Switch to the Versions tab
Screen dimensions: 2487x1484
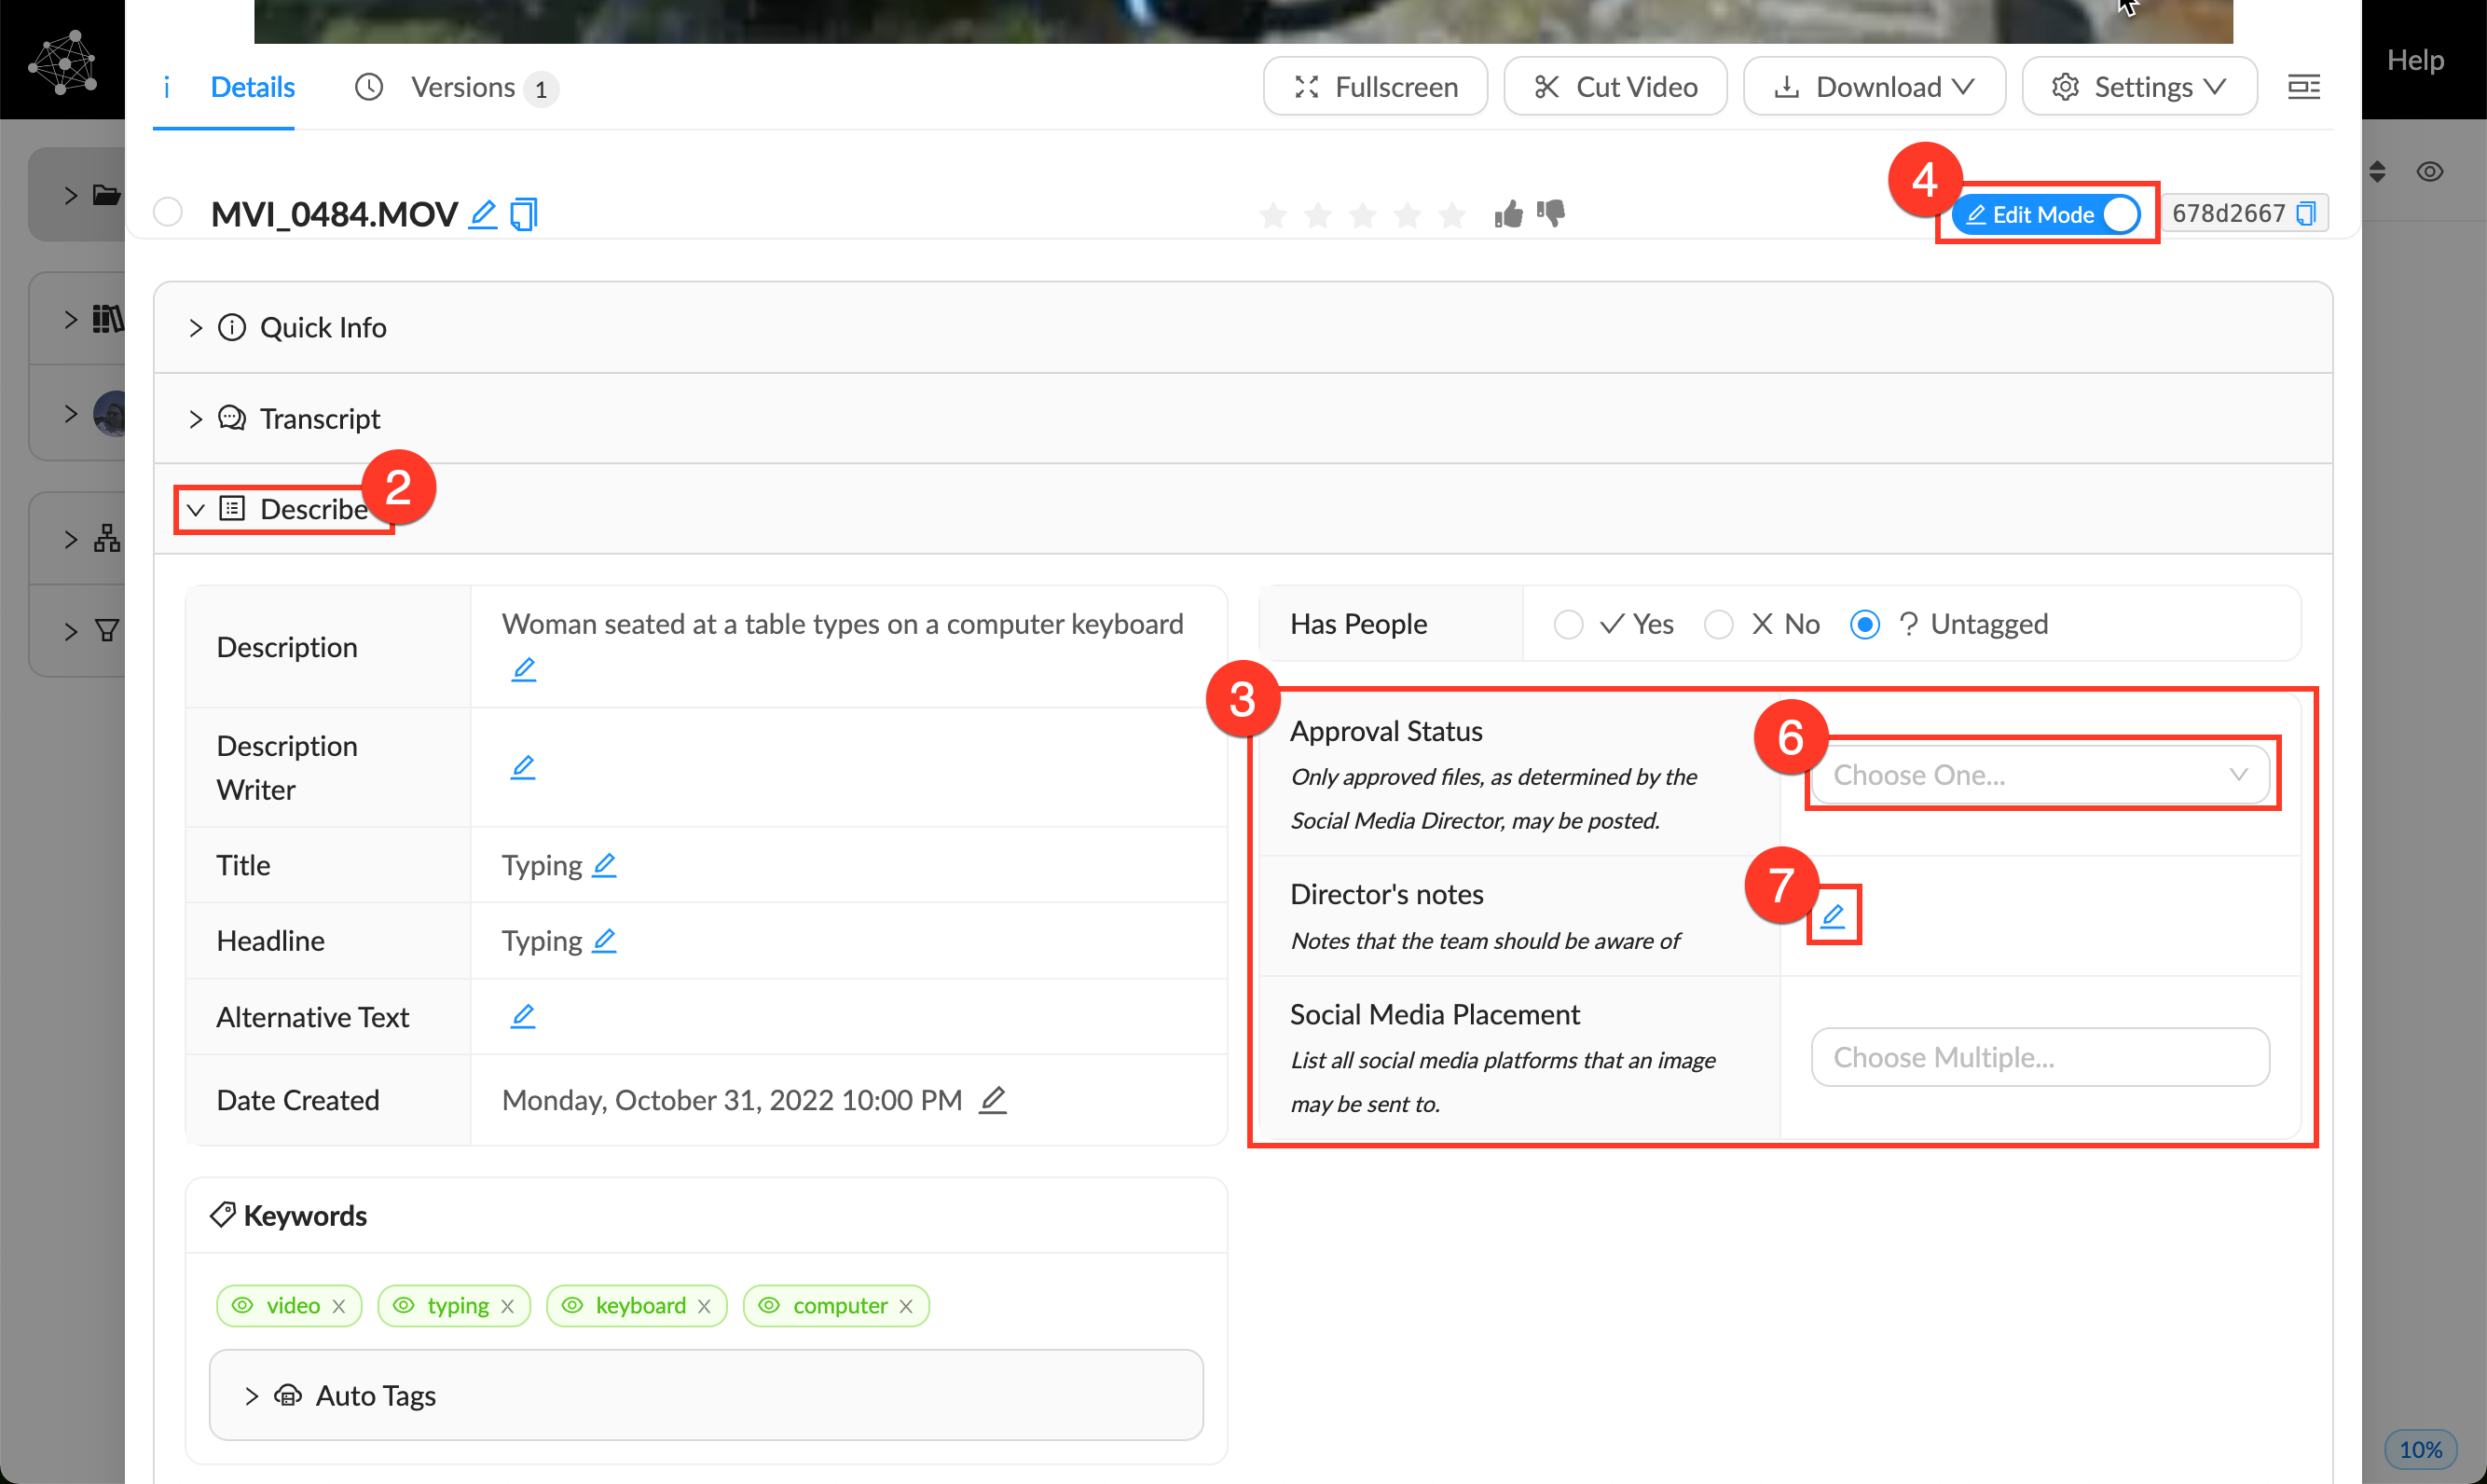tap(463, 88)
